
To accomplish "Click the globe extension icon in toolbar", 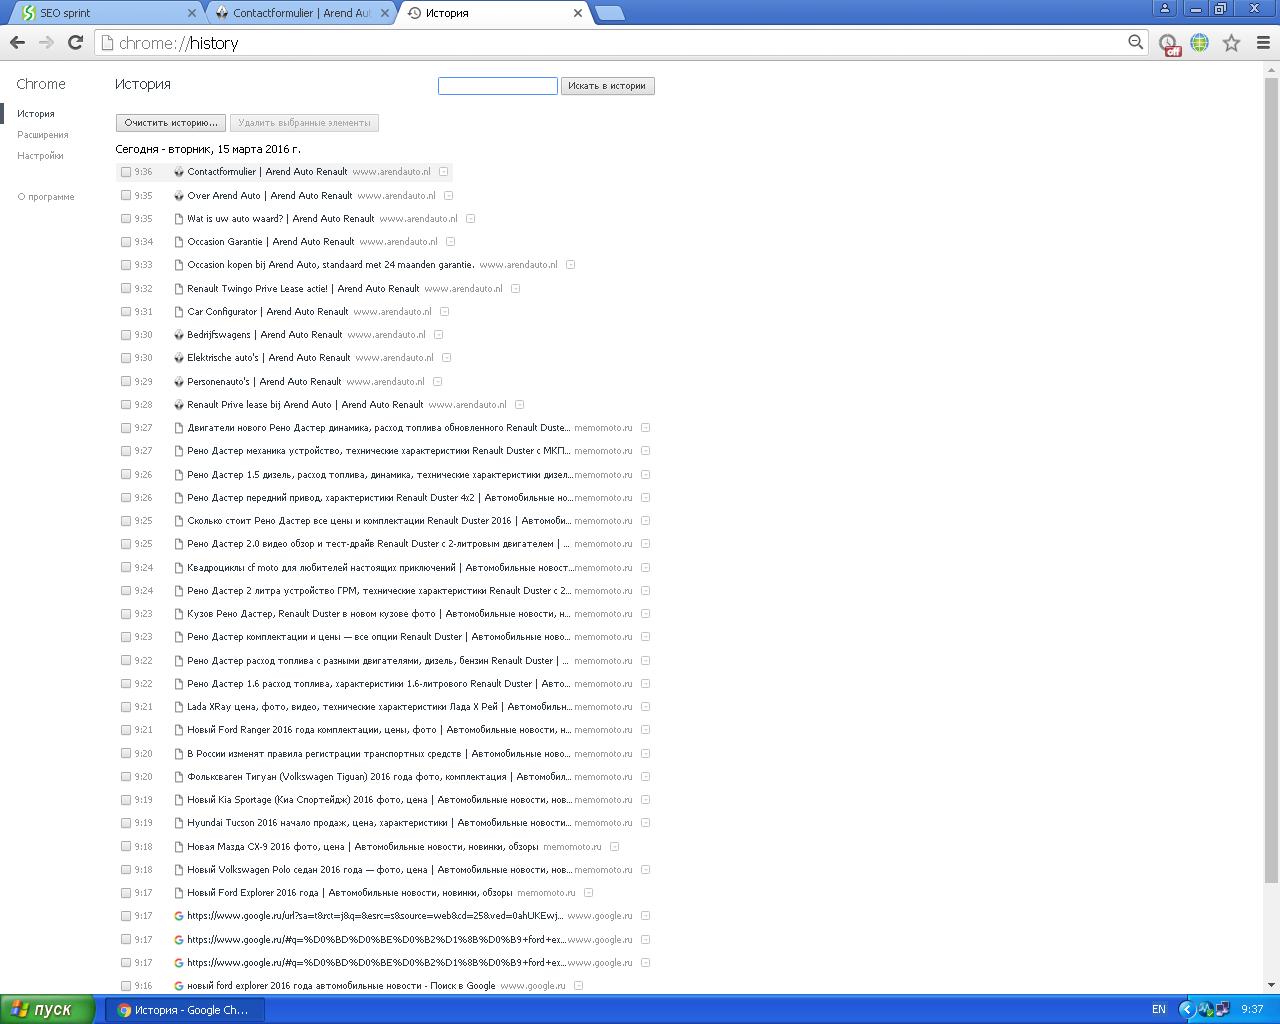I will coord(1200,43).
